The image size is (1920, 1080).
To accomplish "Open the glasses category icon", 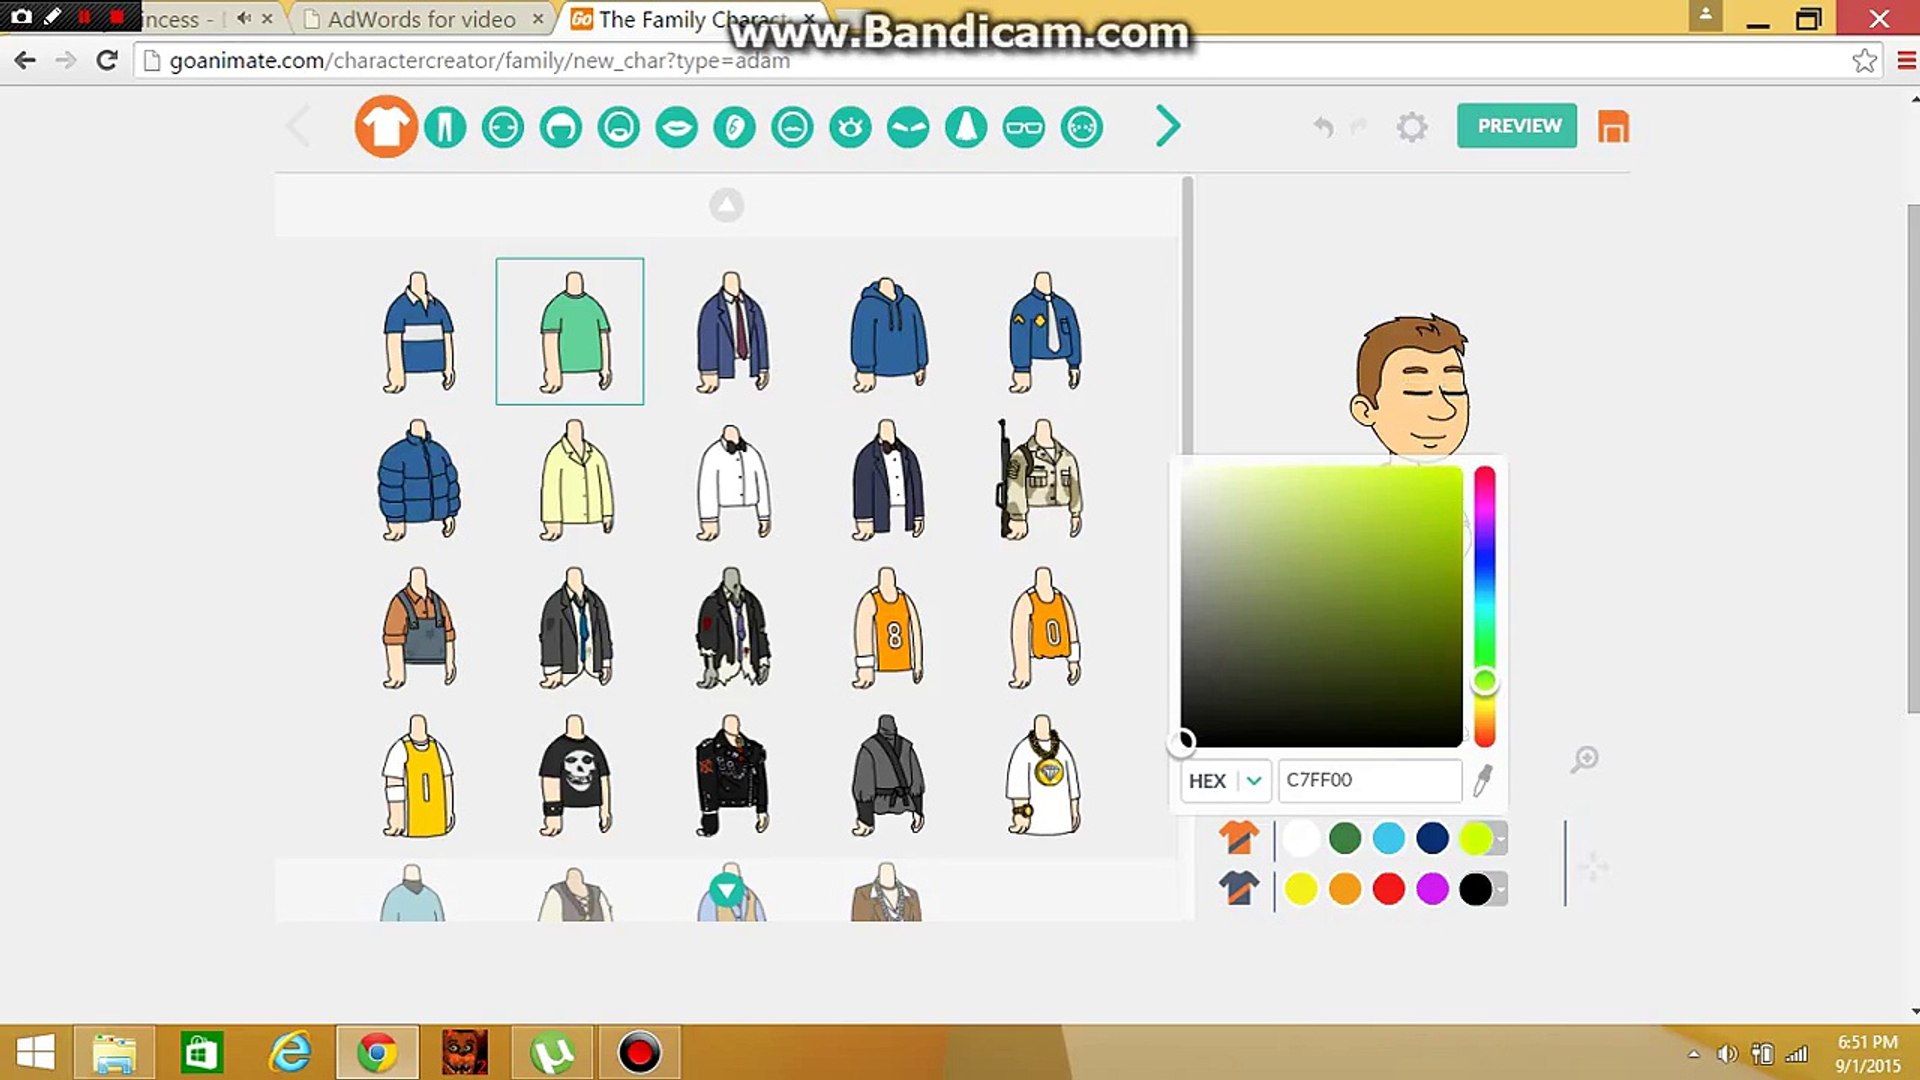I will click(1023, 127).
